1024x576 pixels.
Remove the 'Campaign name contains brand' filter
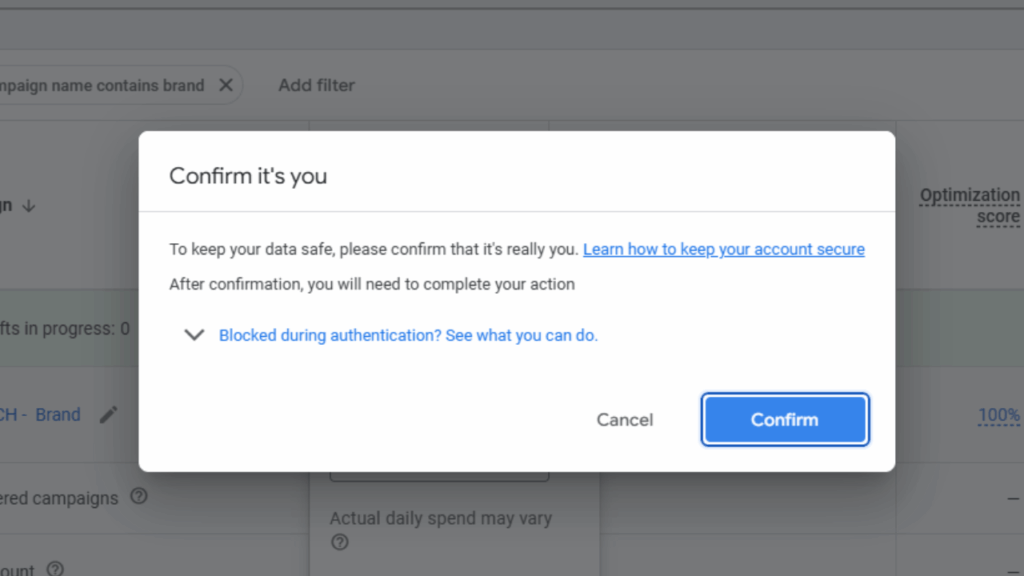pos(226,85)
